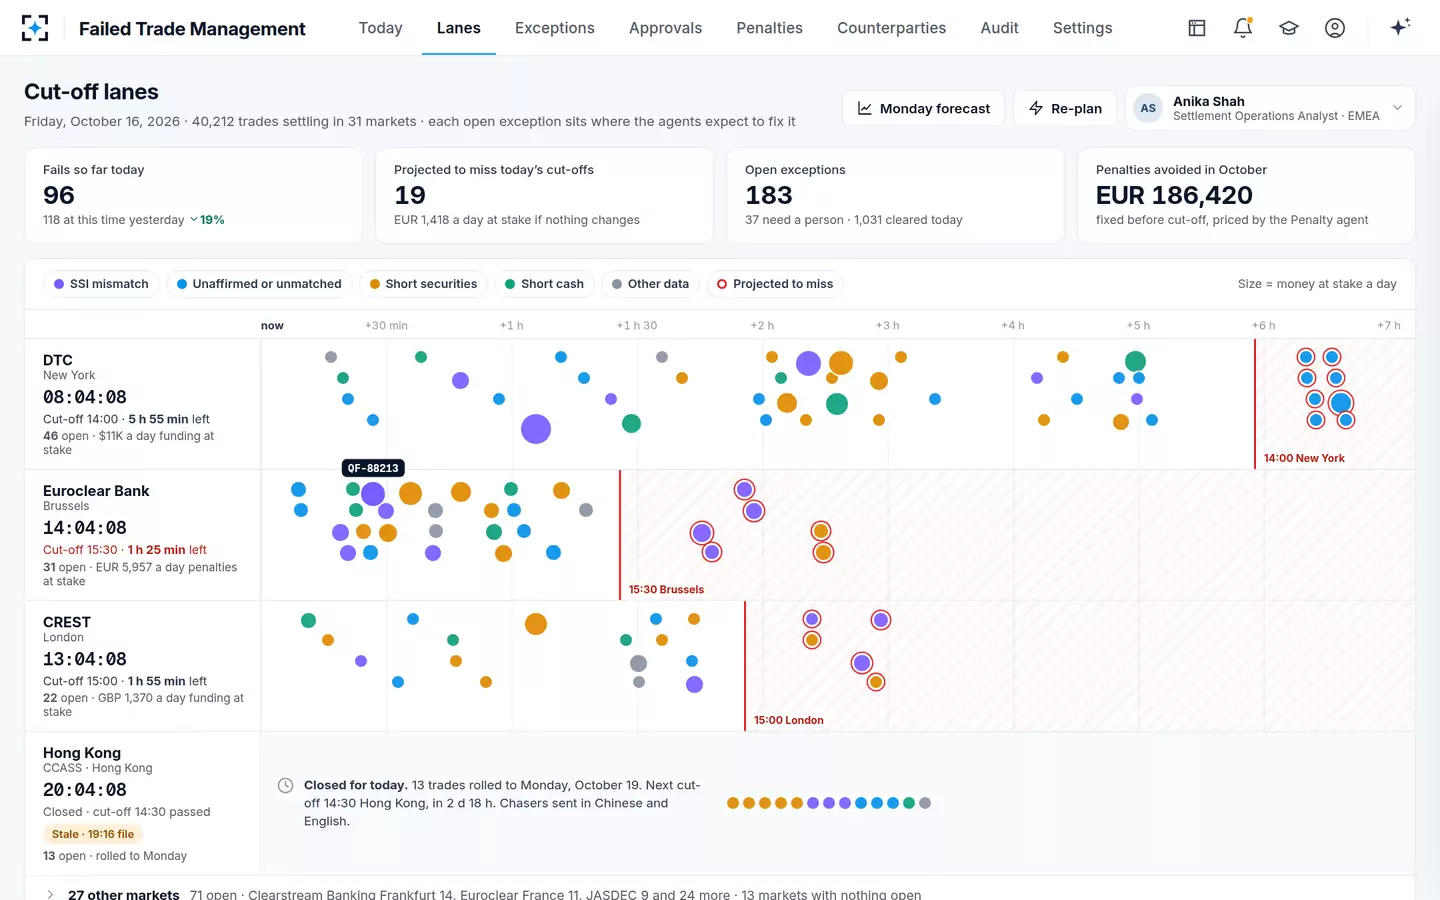Click the Re-plan button
The width and height of the screenshot is (1440, 900).
coord(1065,108)
